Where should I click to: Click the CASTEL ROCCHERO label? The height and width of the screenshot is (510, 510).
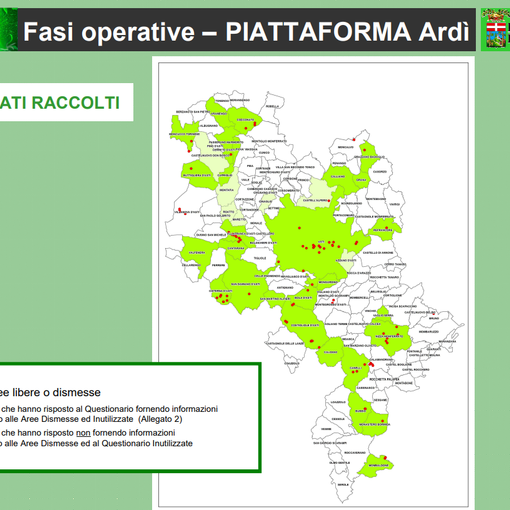[x=416, y=370]
